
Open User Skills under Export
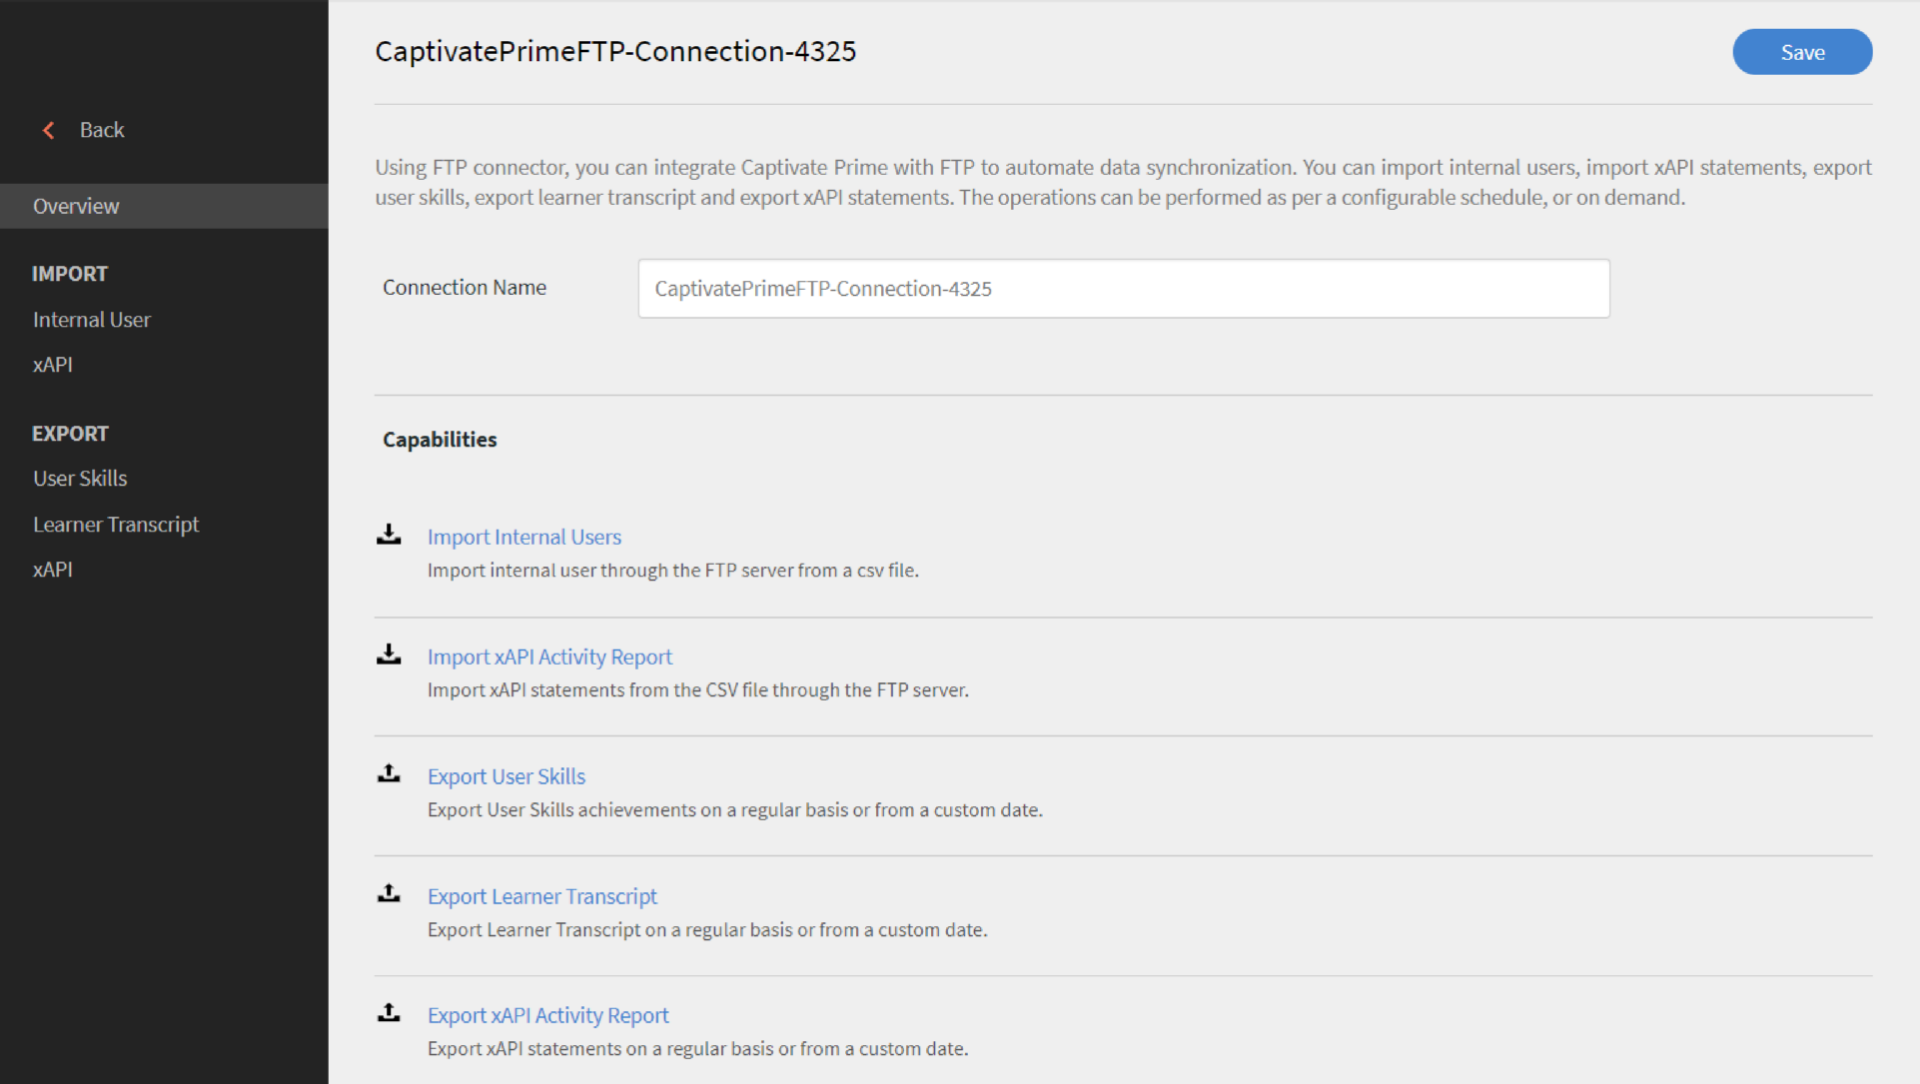point(80,479)
